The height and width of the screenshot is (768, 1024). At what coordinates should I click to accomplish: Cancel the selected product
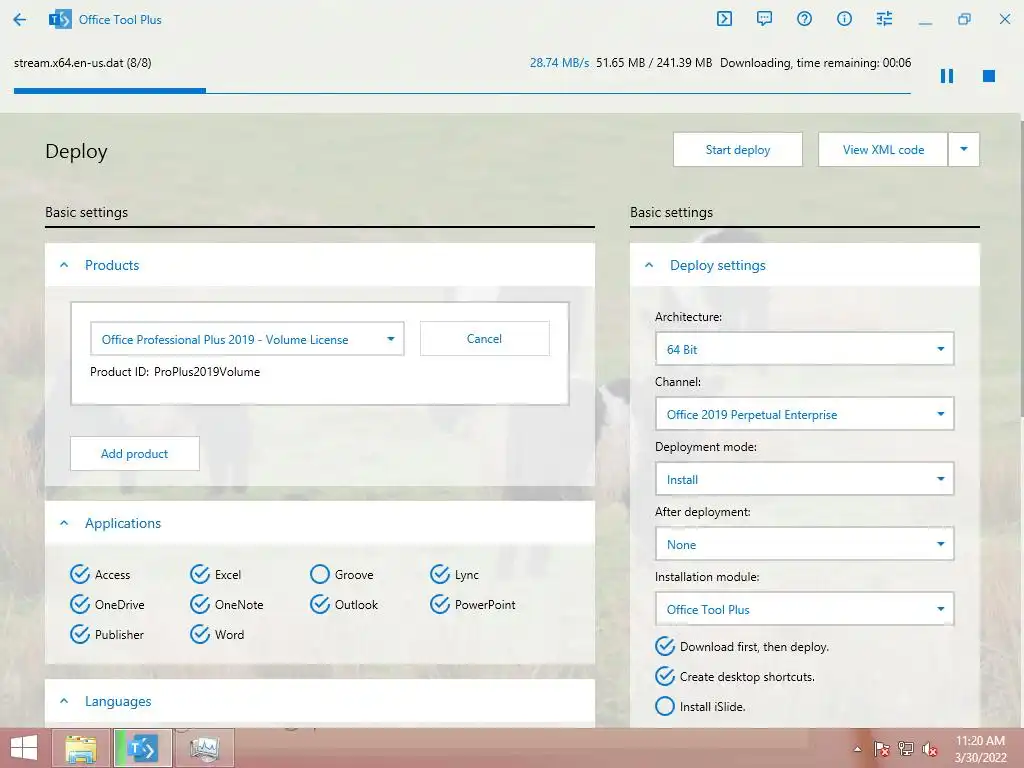tap(485, 338)
